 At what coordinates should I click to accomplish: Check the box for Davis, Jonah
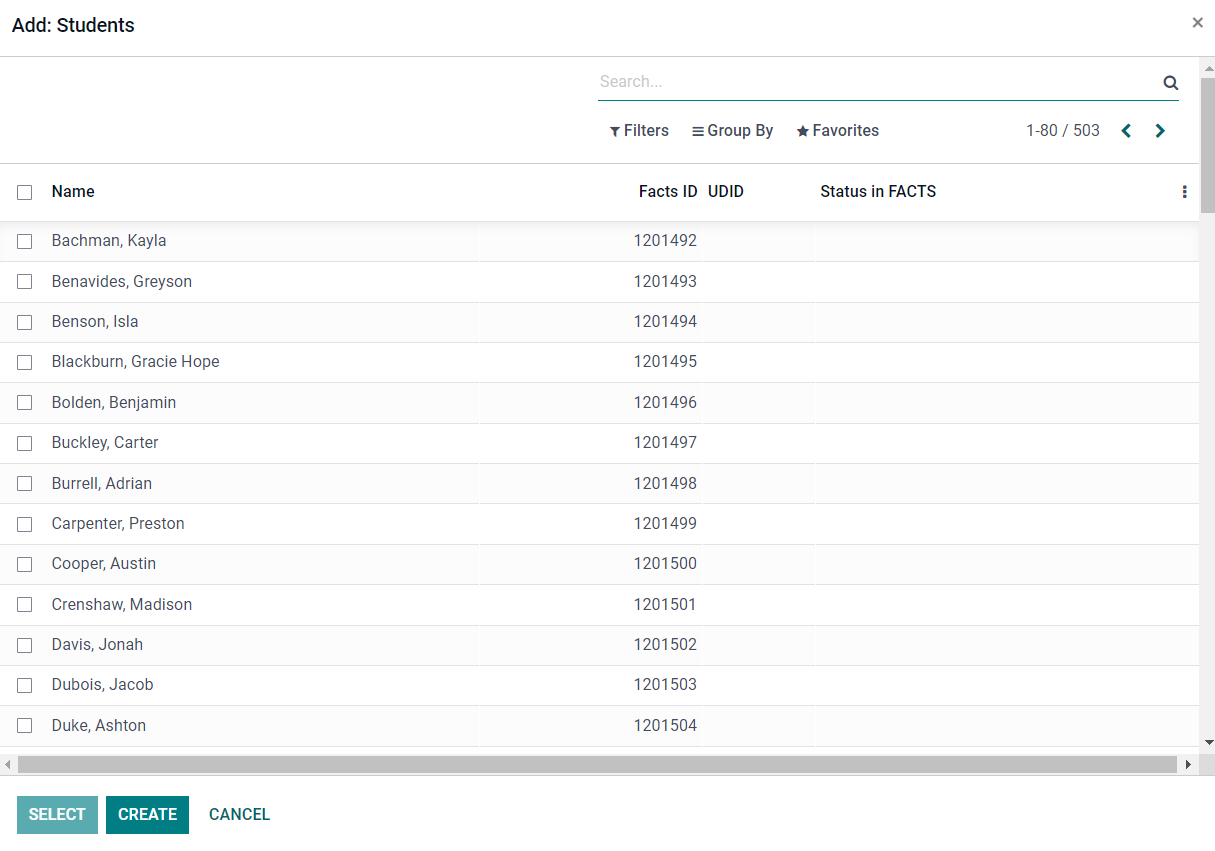point(25,645)
